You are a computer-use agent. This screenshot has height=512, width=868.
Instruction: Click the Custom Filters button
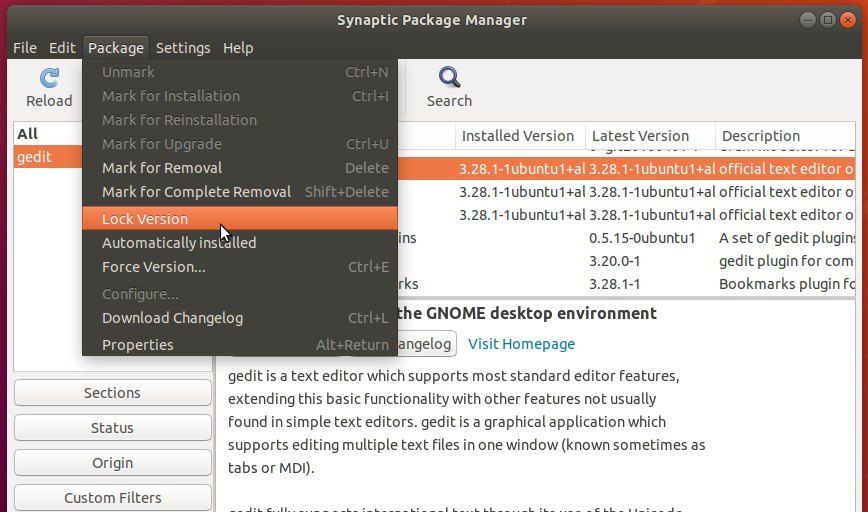(x=112, y=497)
